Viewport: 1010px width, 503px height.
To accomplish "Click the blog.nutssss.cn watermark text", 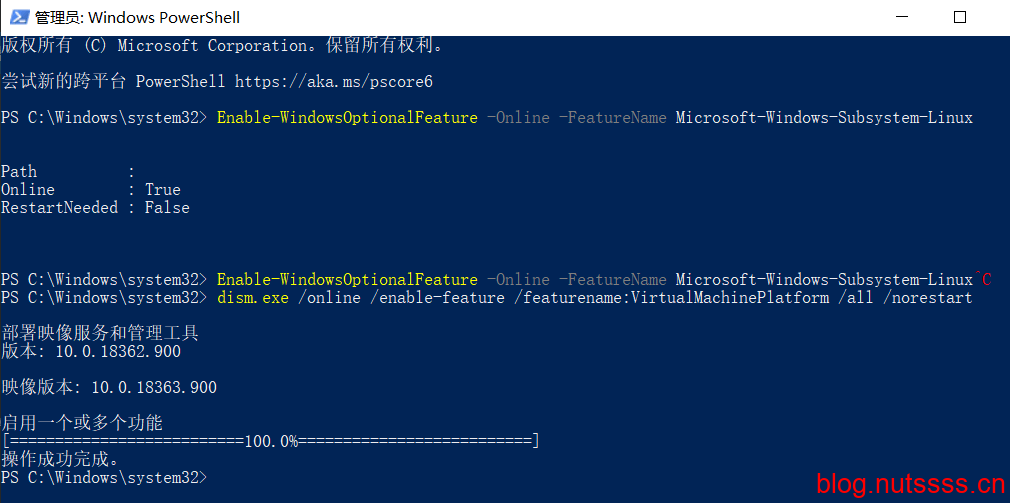I will (x=910, y=483).
